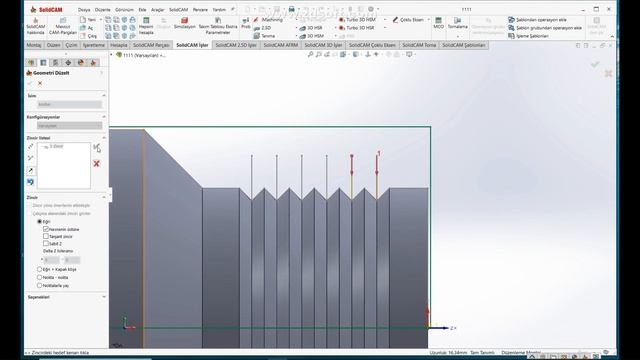Click Şablondan operasyon ekle
This screenshot has width=640, height=360.
click(537, 20)
